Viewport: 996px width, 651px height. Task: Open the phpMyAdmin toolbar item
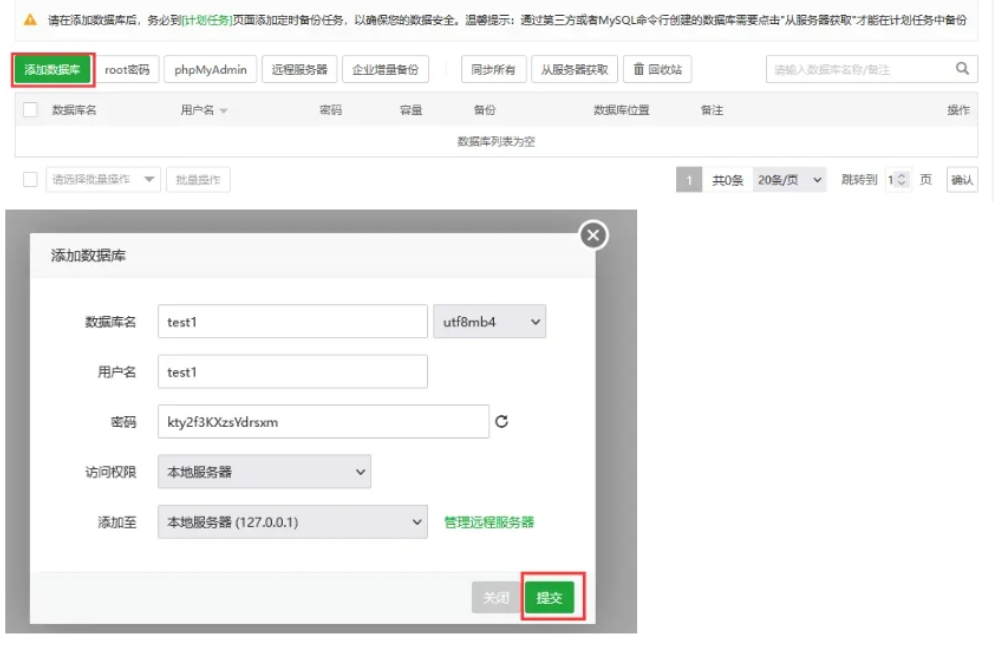210,70
